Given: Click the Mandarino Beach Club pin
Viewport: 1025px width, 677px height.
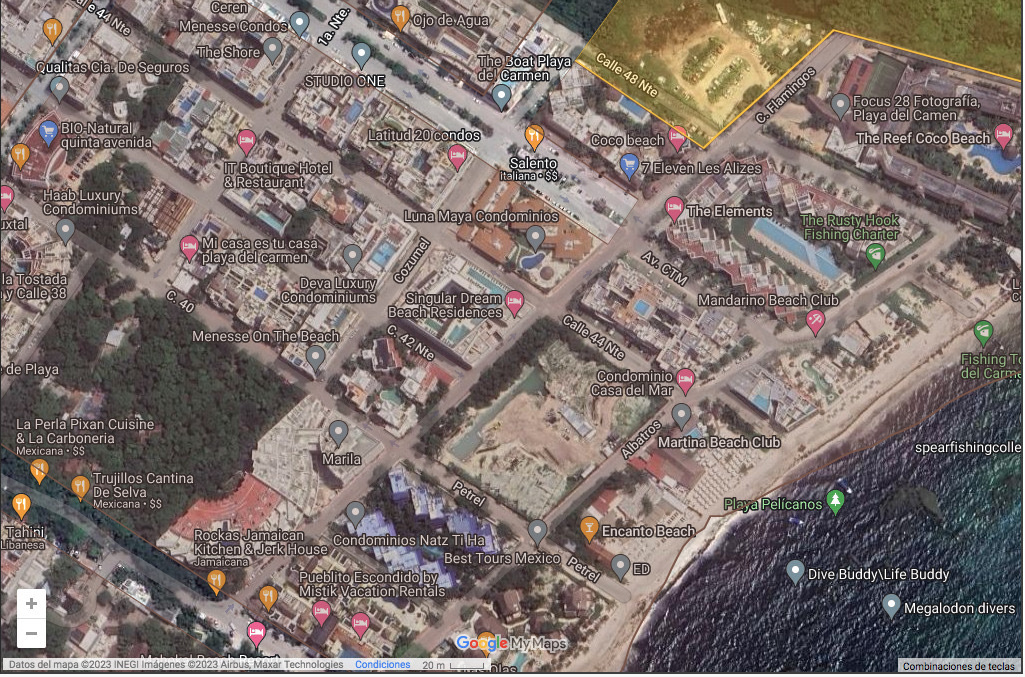Looking at the screenshot, I should tap(815, 321).
